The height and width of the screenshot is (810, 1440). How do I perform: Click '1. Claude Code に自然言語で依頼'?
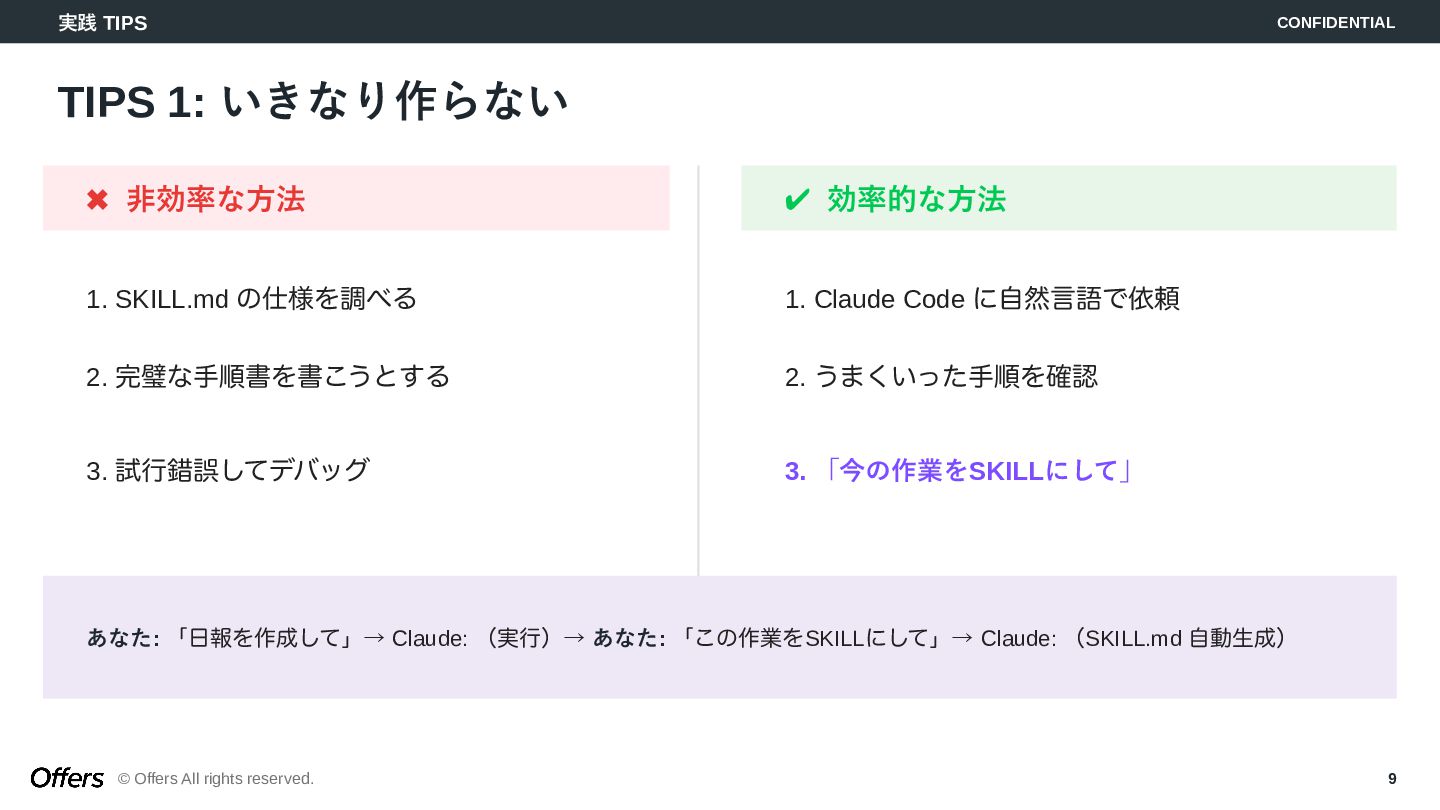click(982, 299)
